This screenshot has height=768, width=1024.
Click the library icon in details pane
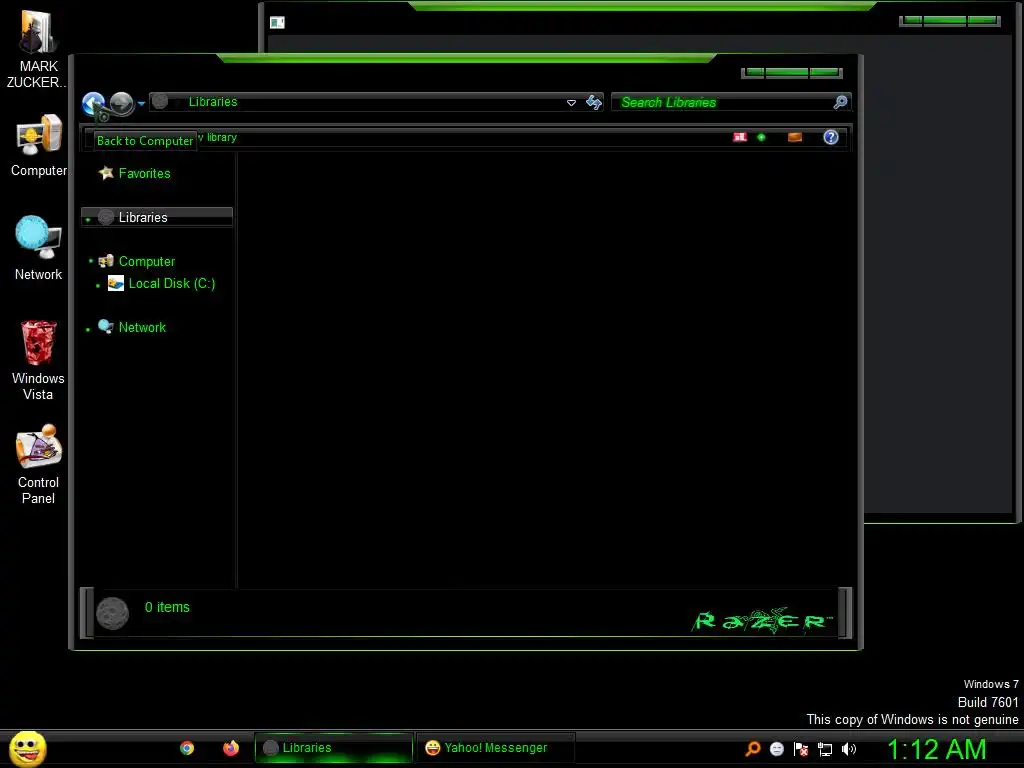point(112,614)
